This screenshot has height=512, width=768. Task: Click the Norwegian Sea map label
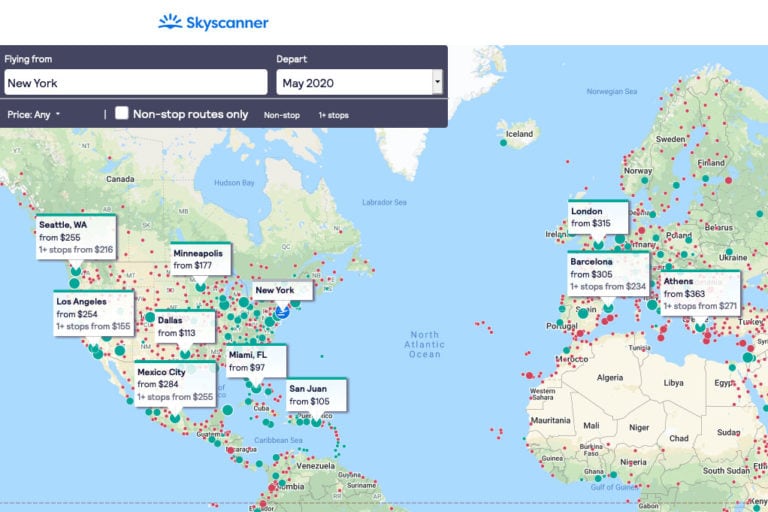point(612,91)
